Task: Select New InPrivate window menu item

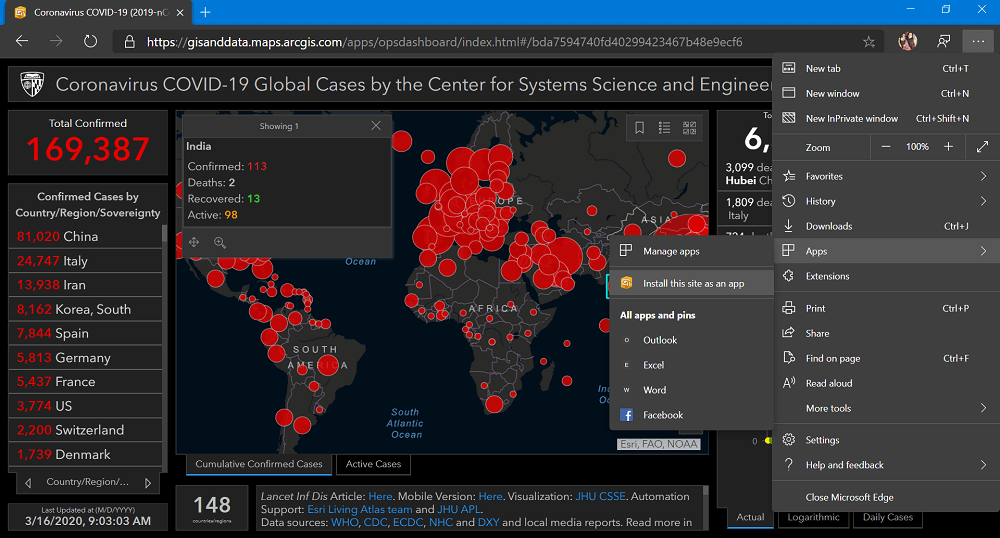Action: click(x=886, y=119)
